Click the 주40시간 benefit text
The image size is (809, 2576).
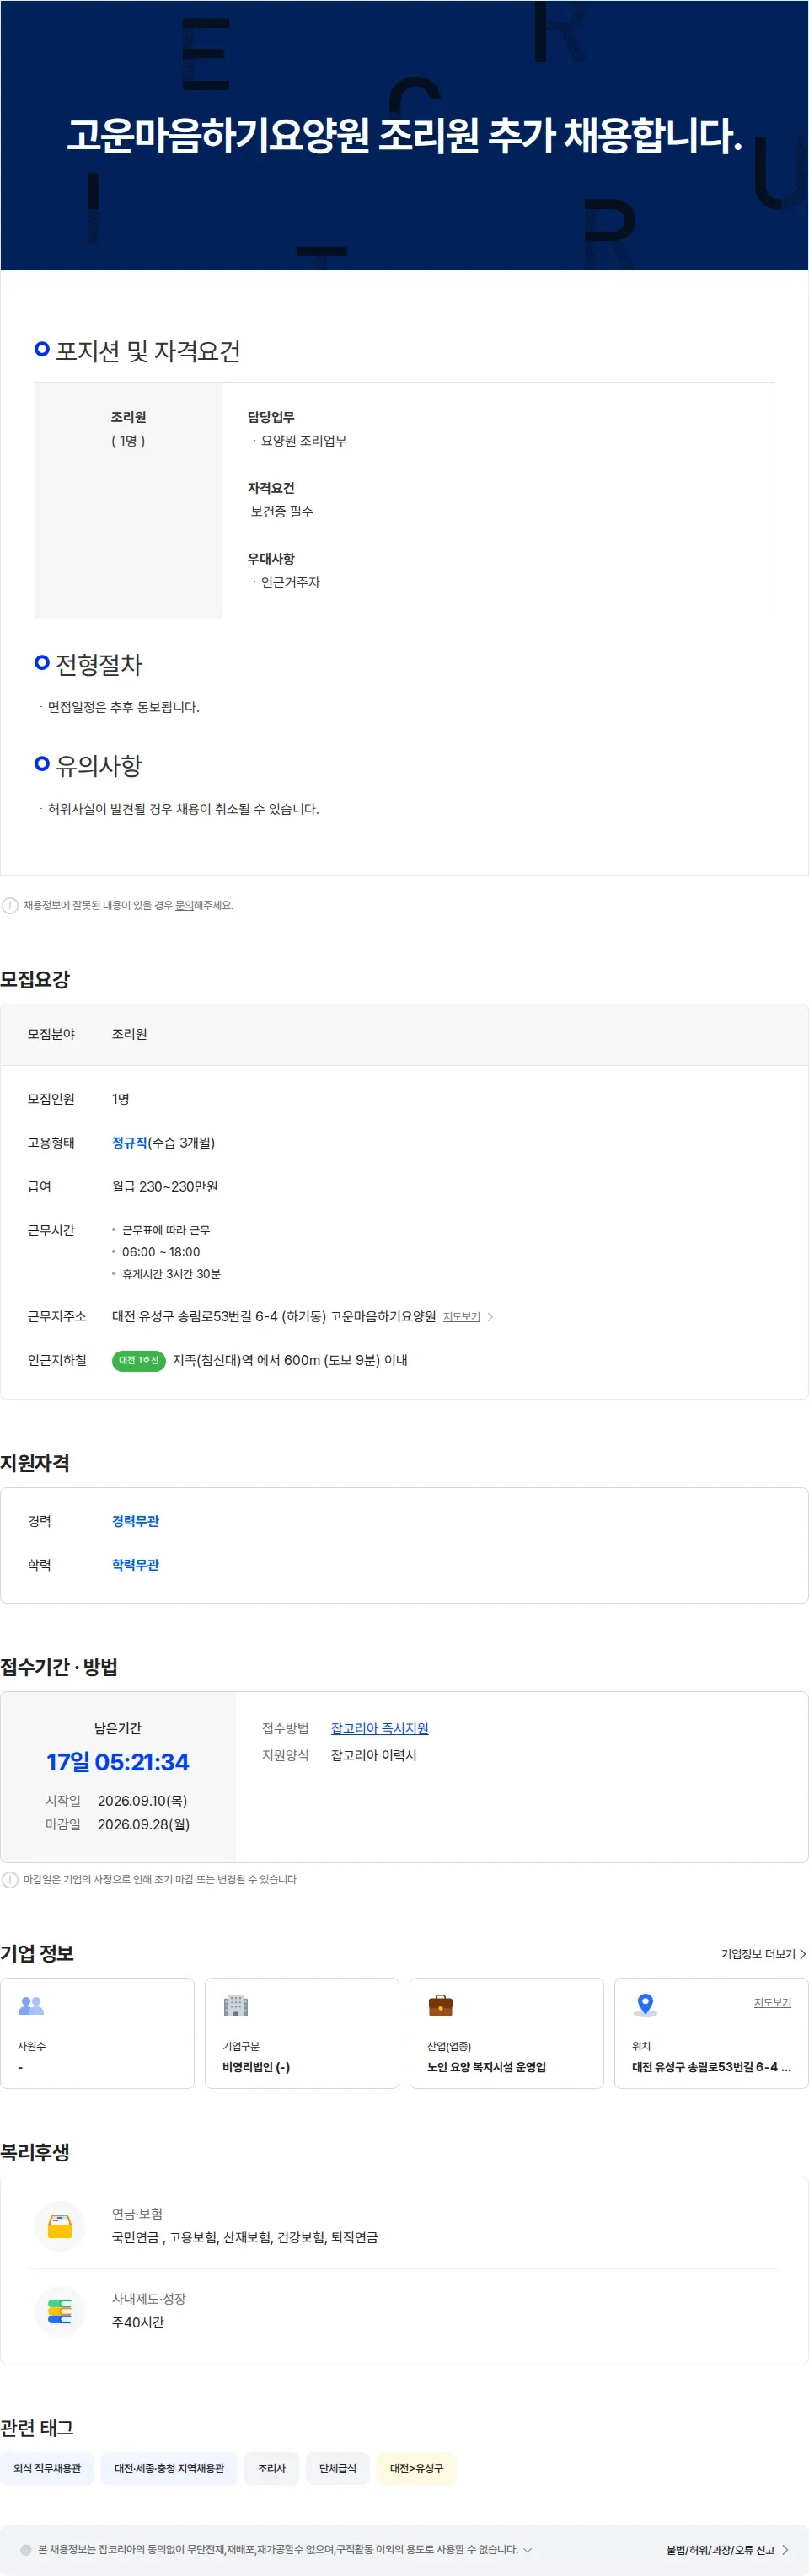click(x=138, y=2322)
